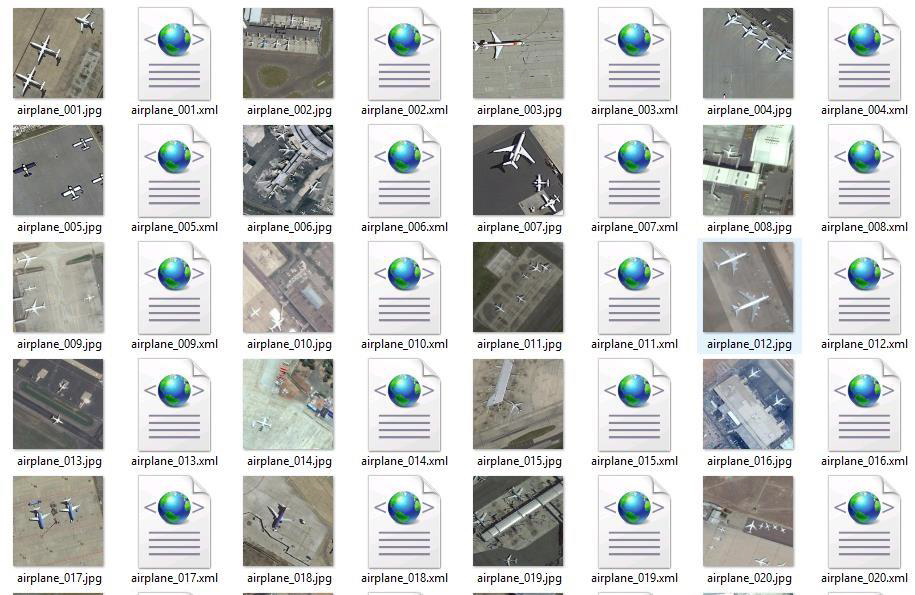This screenshot has width=915, height=595.
Task: Click the file name text airplane_002.jpg
Action: pyautogui.click(x=289, y=110)
